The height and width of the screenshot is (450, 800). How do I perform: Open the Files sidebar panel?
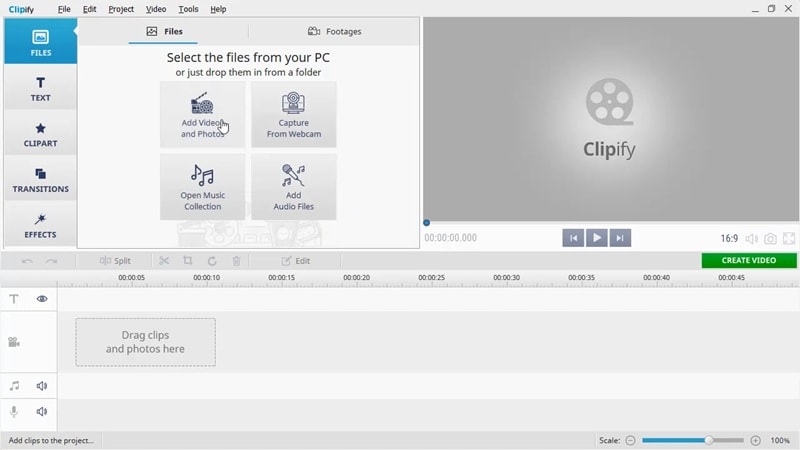pos(40,41)
